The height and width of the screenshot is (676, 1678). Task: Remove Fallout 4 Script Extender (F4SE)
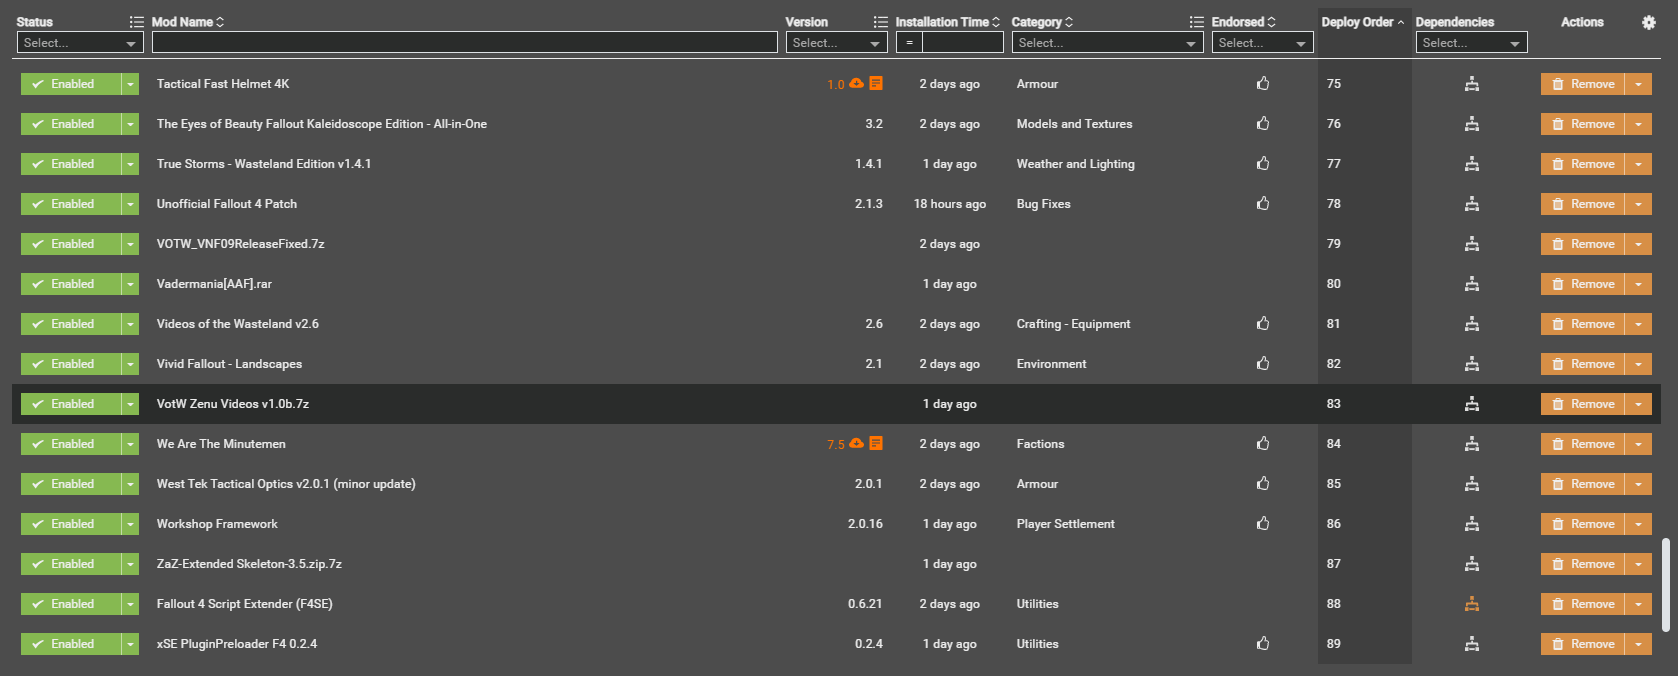pos(1583,604)
